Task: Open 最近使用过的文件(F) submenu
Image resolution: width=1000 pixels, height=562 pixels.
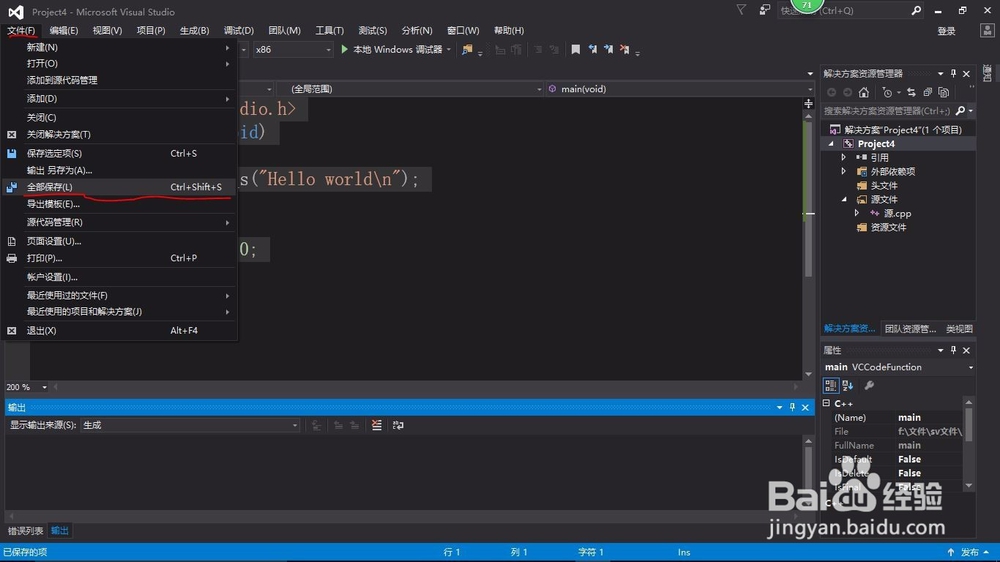Action: pyautogui.click(x=119, y=295)
